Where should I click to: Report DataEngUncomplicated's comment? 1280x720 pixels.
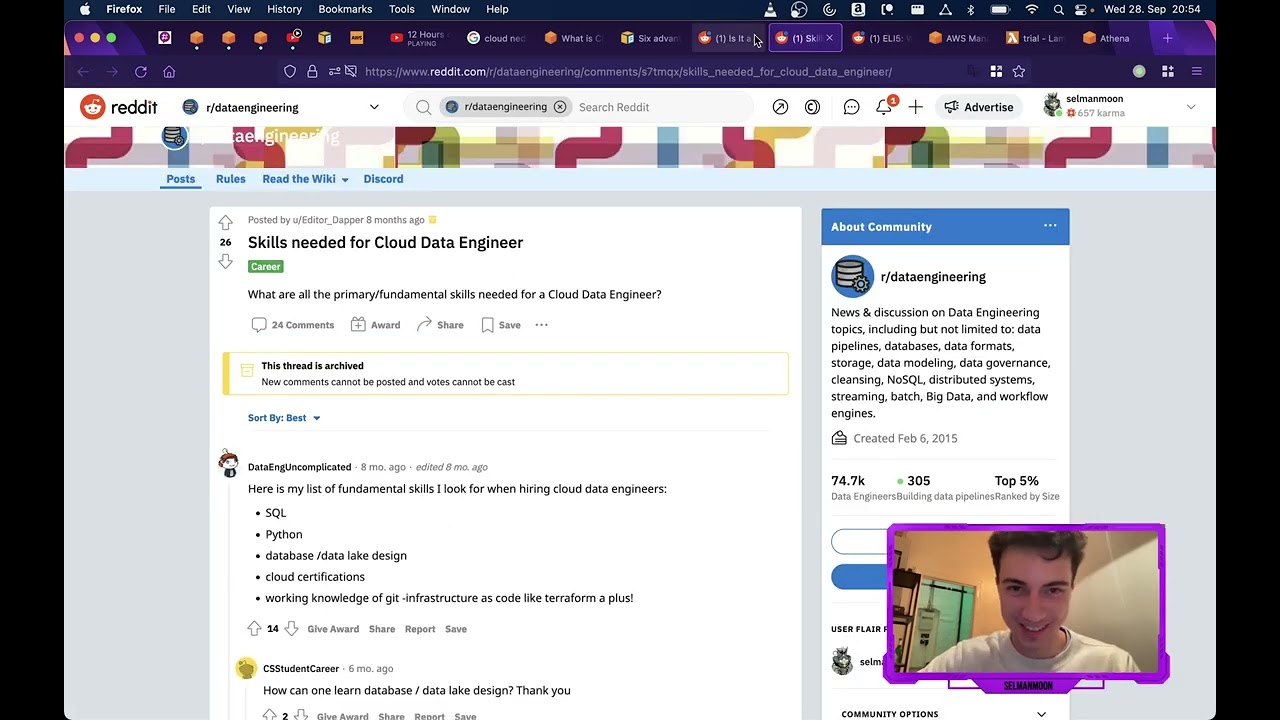point(420,629)
